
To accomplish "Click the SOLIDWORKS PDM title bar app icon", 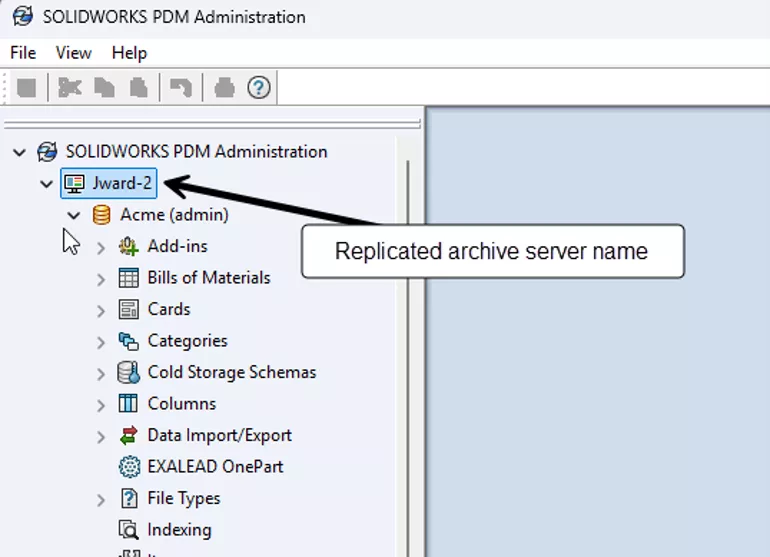I will click(x=23, y=16).
